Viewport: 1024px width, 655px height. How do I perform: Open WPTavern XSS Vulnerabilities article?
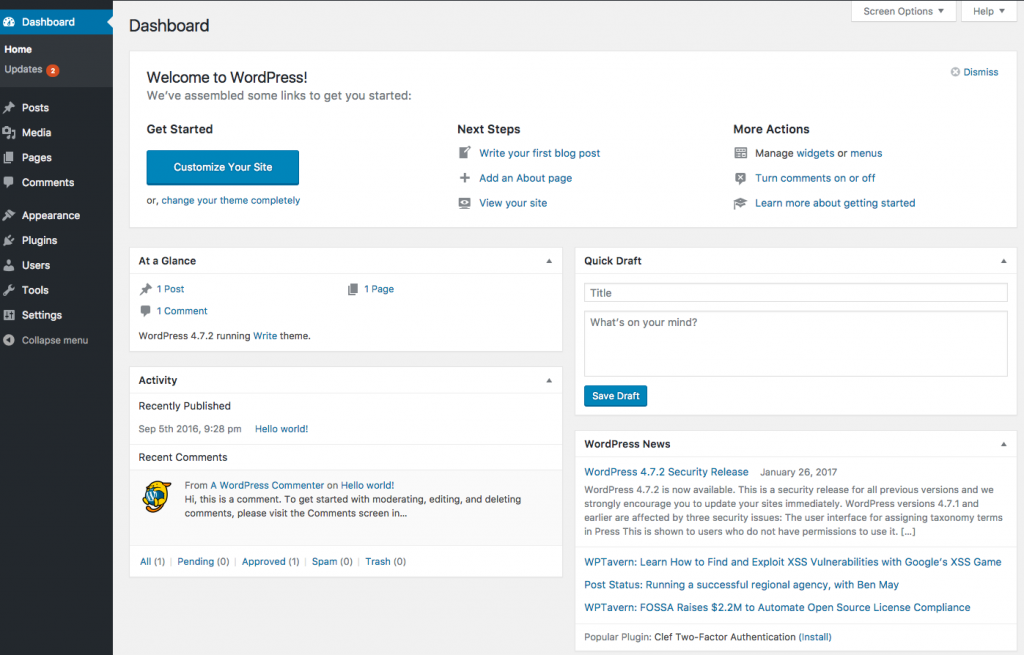[793, 562]
